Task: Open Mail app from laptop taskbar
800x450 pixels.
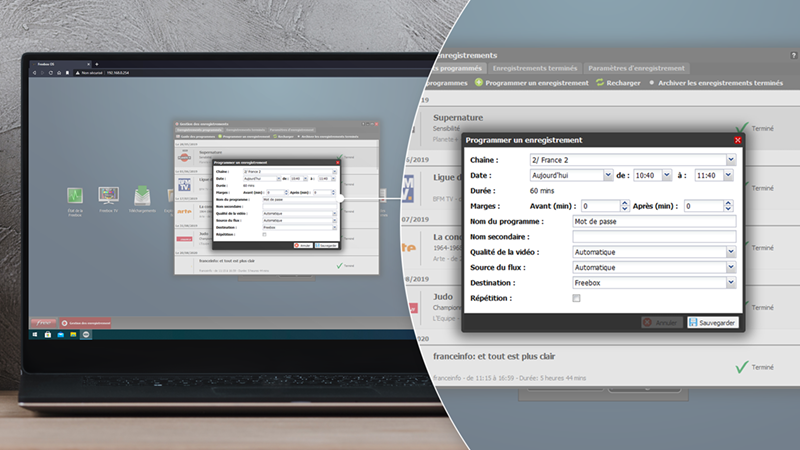Action: 60,335
